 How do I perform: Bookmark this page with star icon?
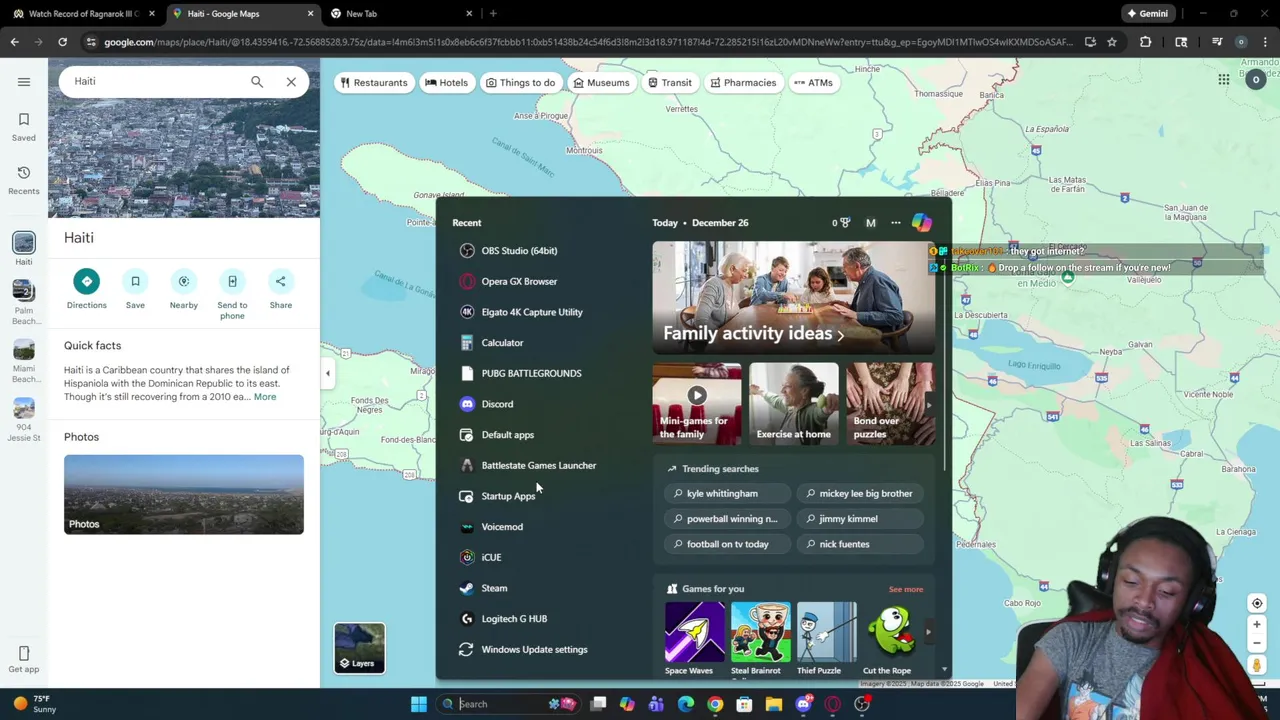(1112, 42)
